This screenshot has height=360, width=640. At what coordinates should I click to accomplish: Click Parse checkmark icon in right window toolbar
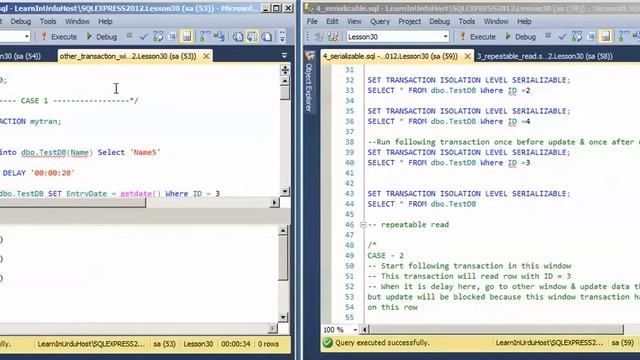click(562, 37)
